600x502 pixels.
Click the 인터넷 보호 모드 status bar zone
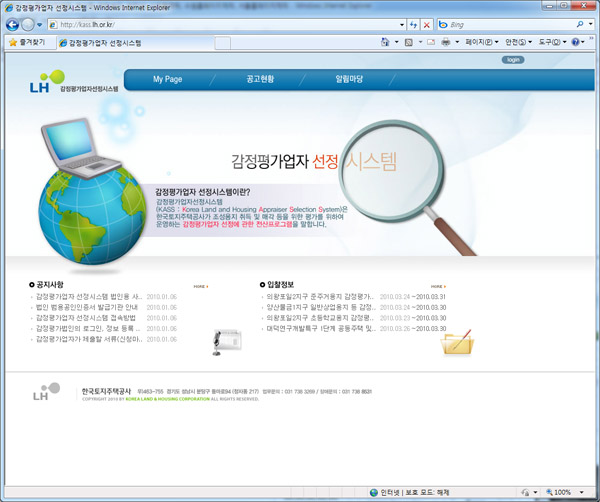(414, 492)
